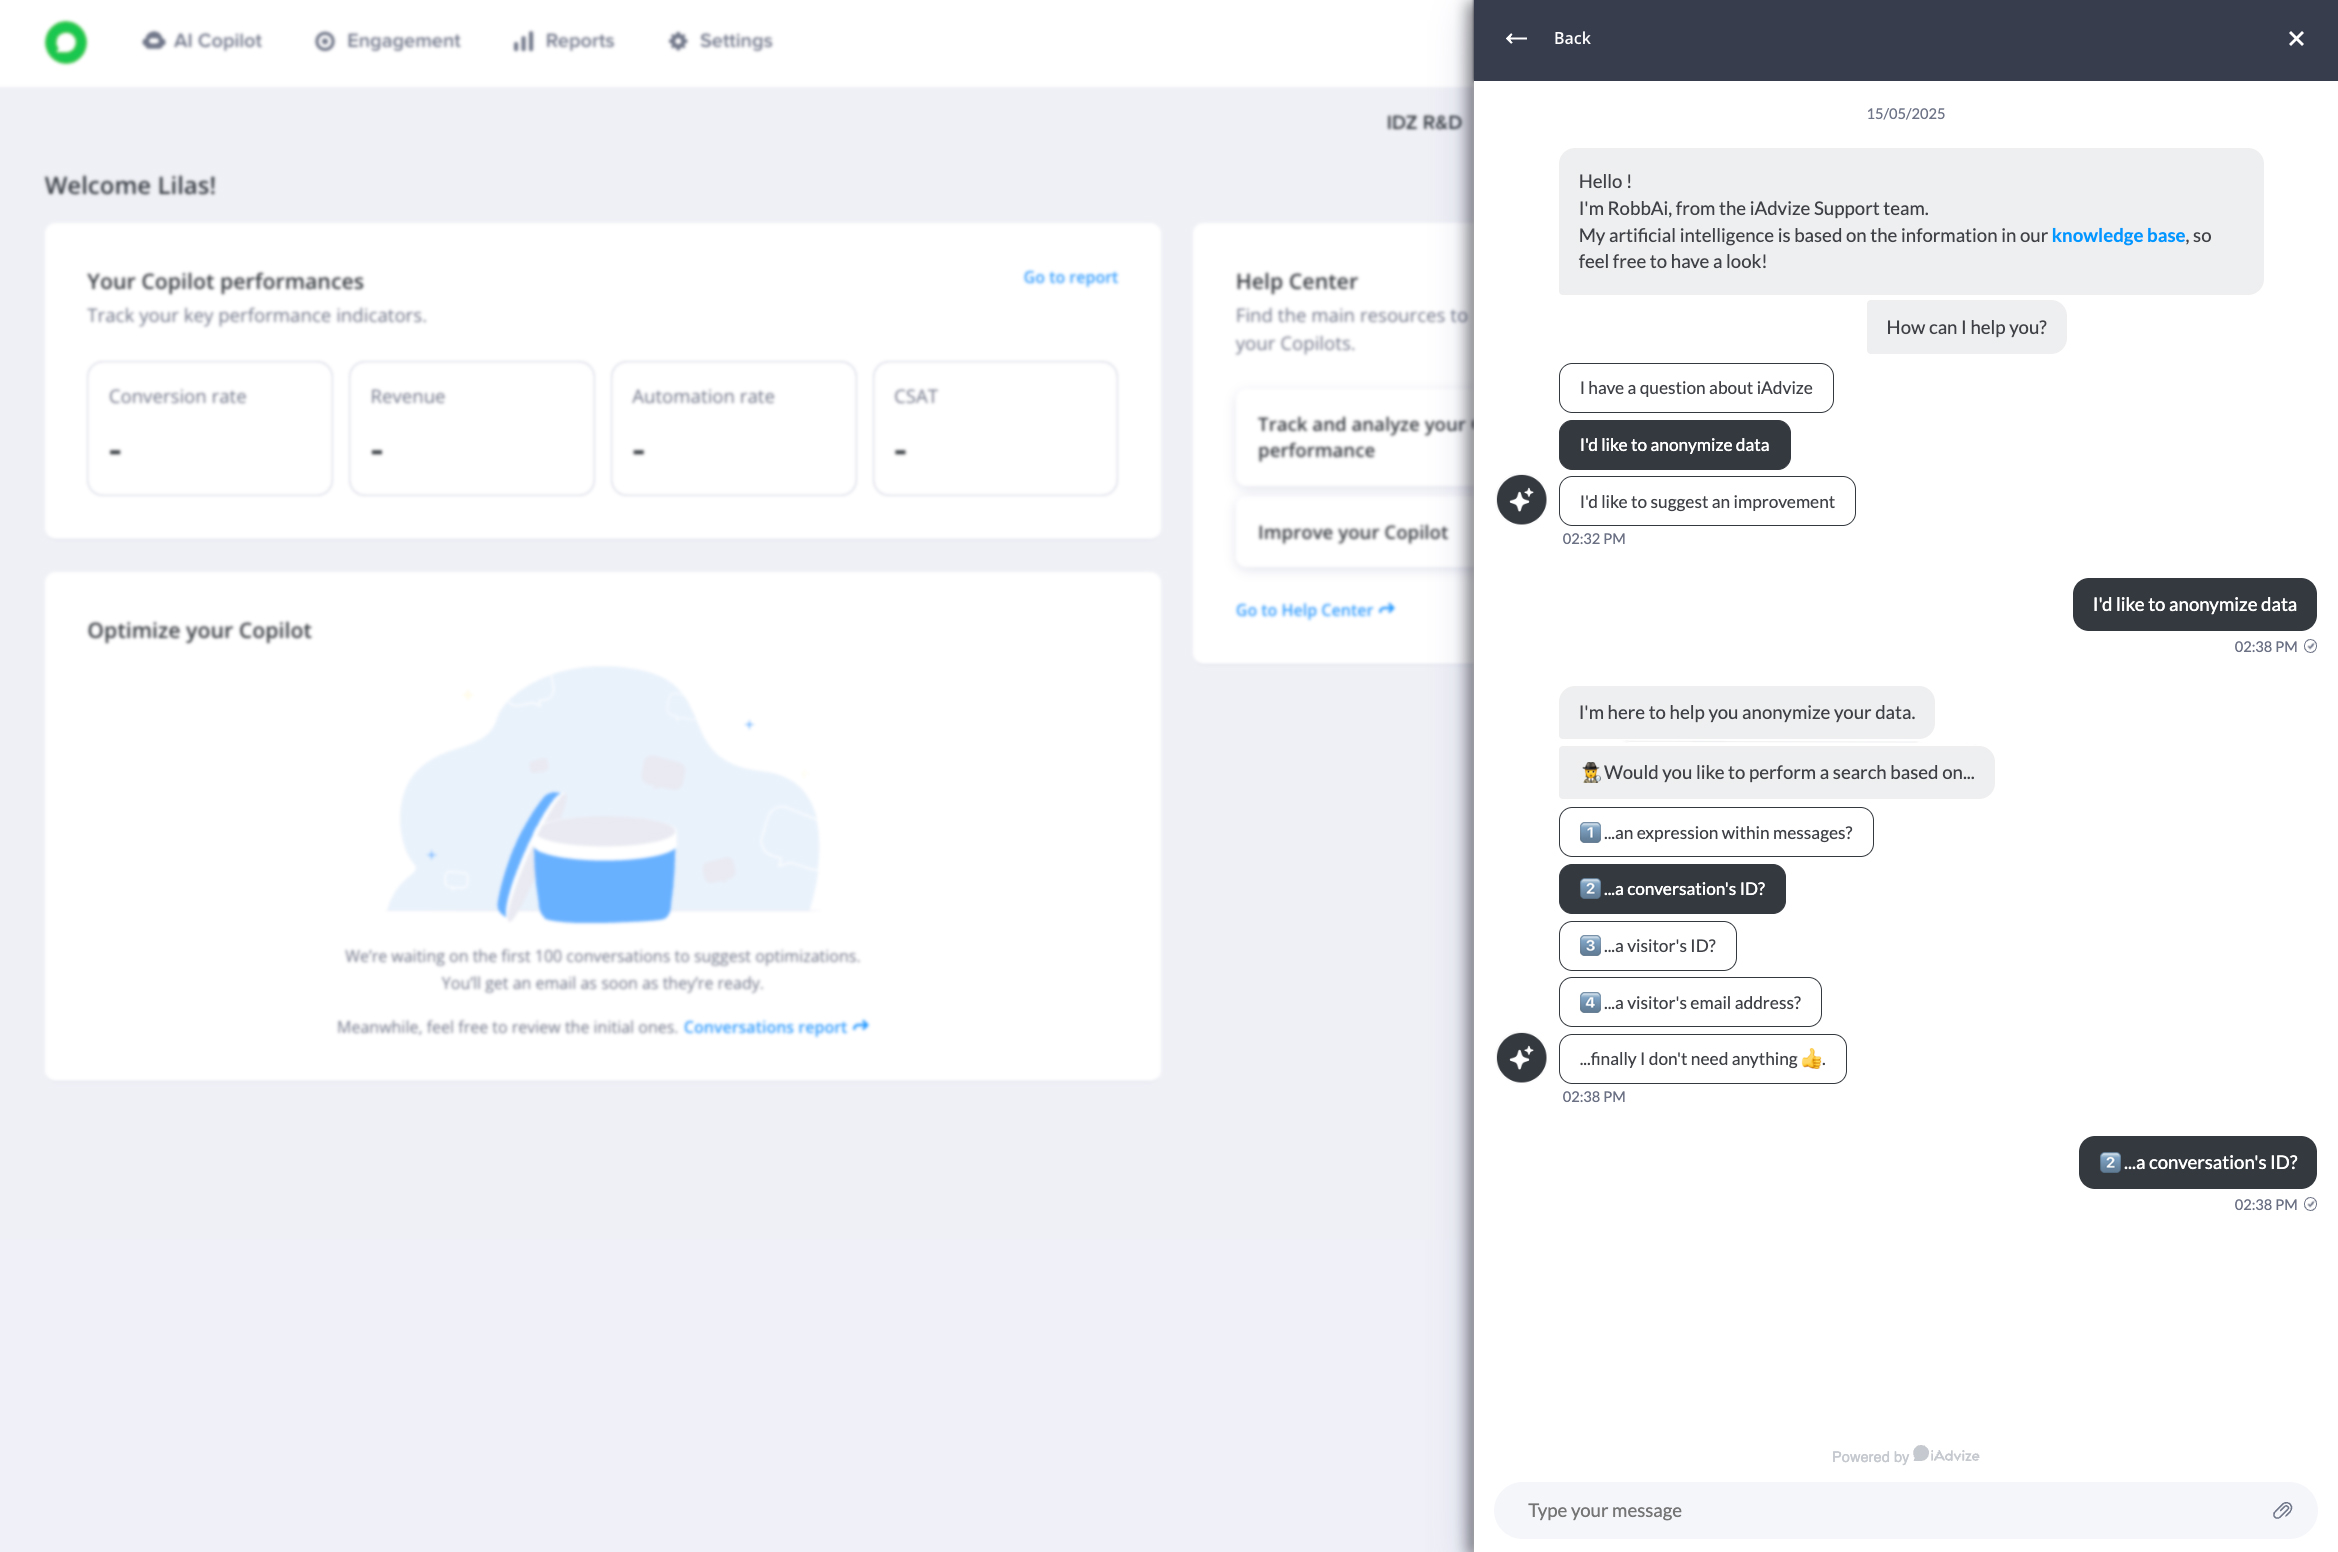Click the RobbAi sparkle avatar near 02:32 PM
This screenshot has height=1552, width=2338.
click(x=1521, y=499)
